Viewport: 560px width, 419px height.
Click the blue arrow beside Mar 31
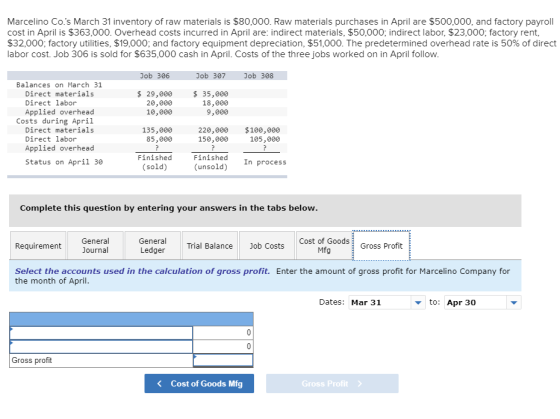tap(418, 303)
